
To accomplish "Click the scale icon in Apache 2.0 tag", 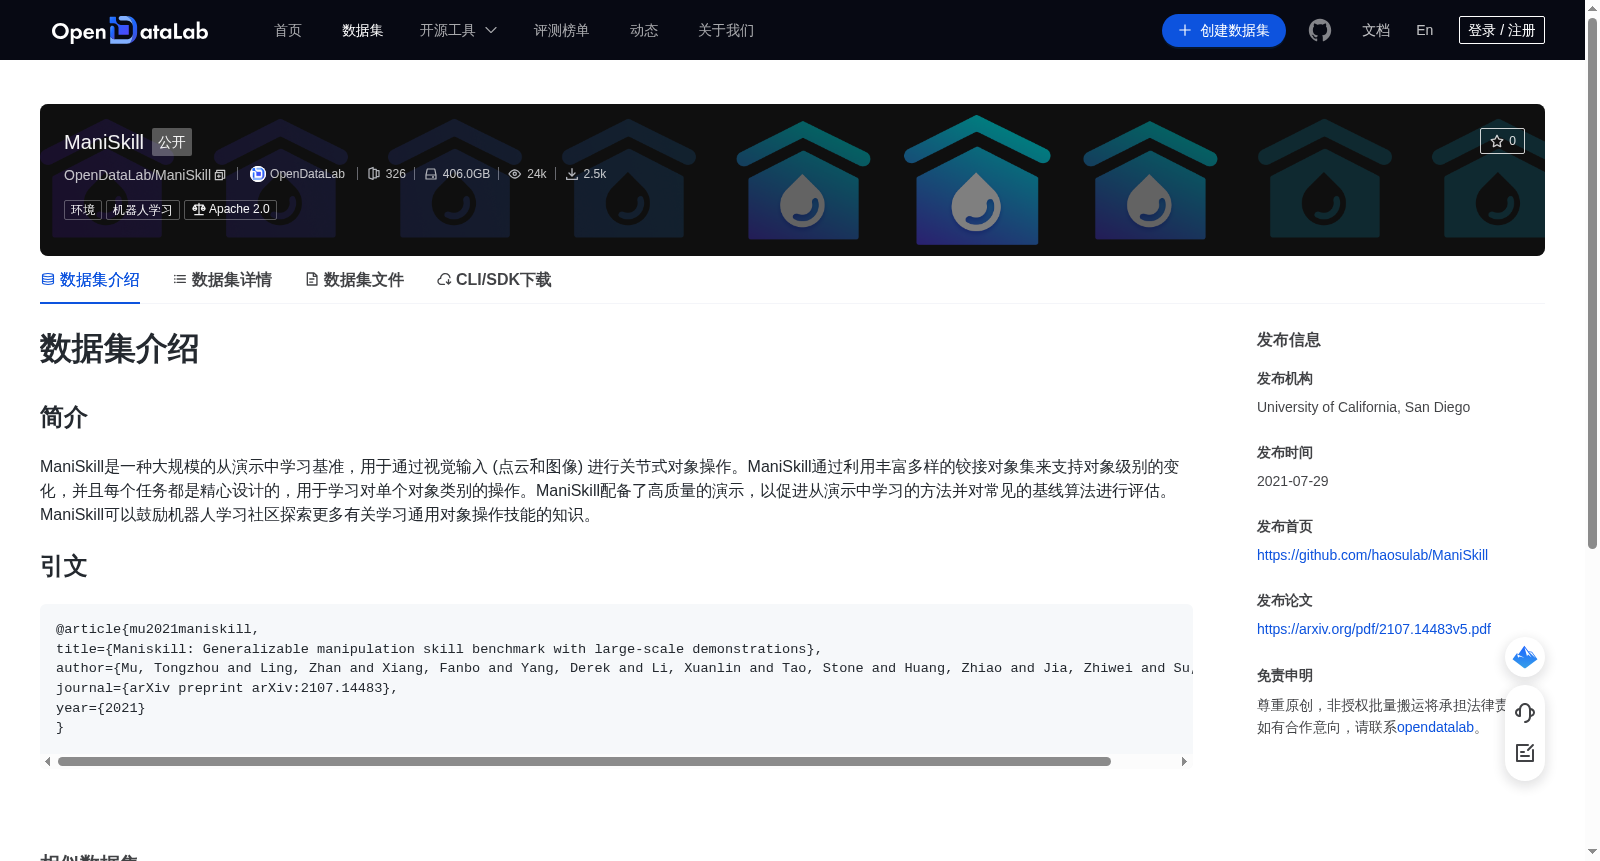I will pyautogui.click(x=198, y=209).
